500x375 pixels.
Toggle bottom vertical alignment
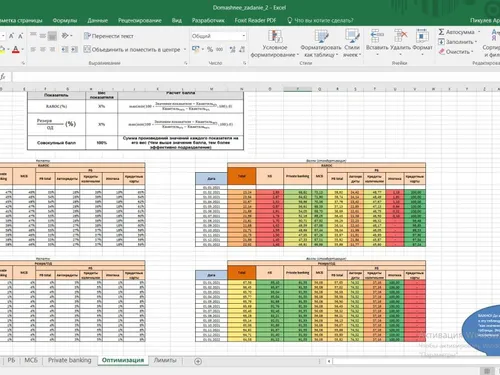tap(52, 36)
